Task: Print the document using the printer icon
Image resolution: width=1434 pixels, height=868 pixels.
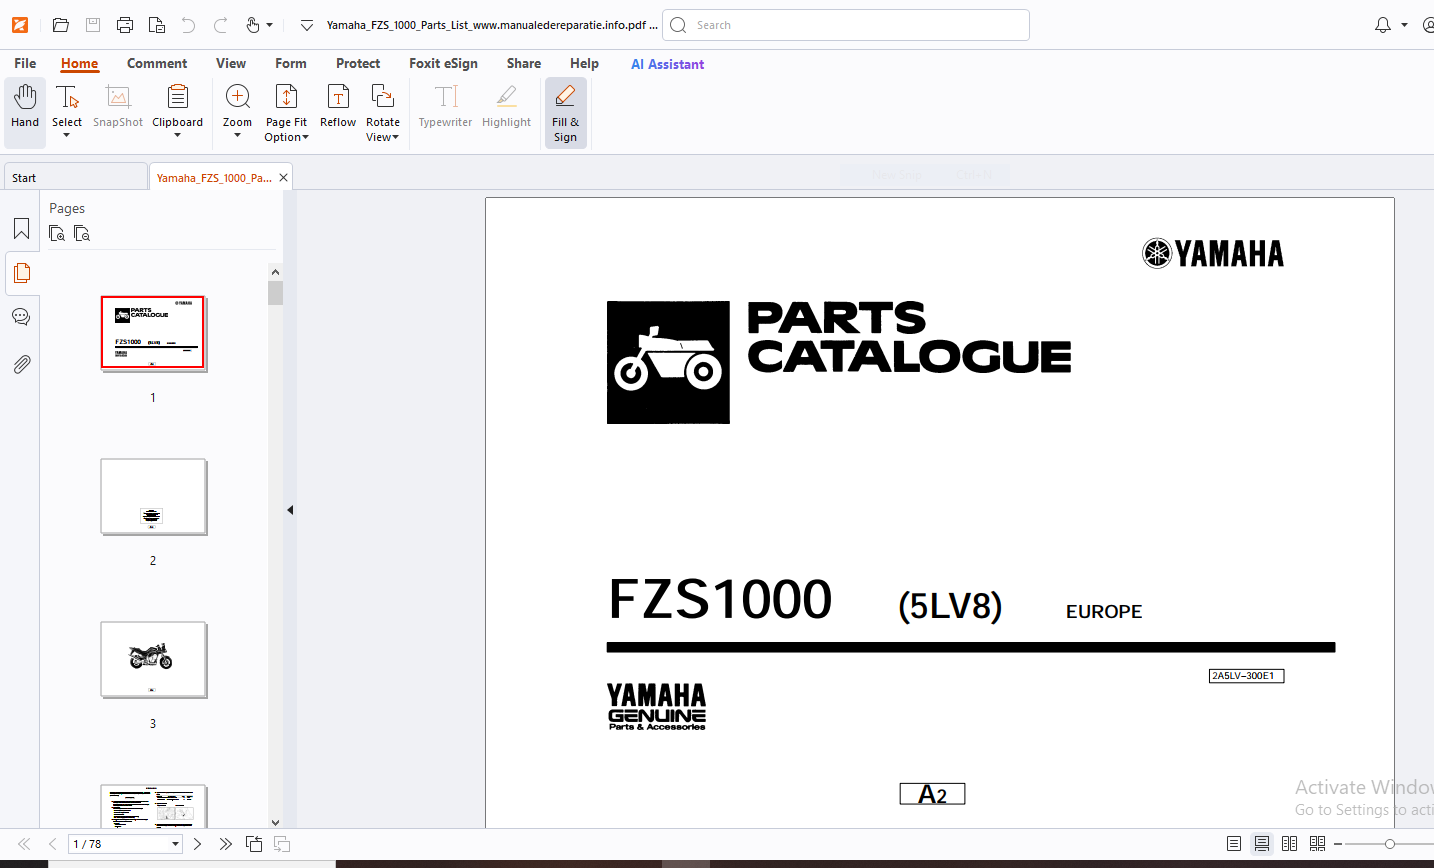Action: 125,25
